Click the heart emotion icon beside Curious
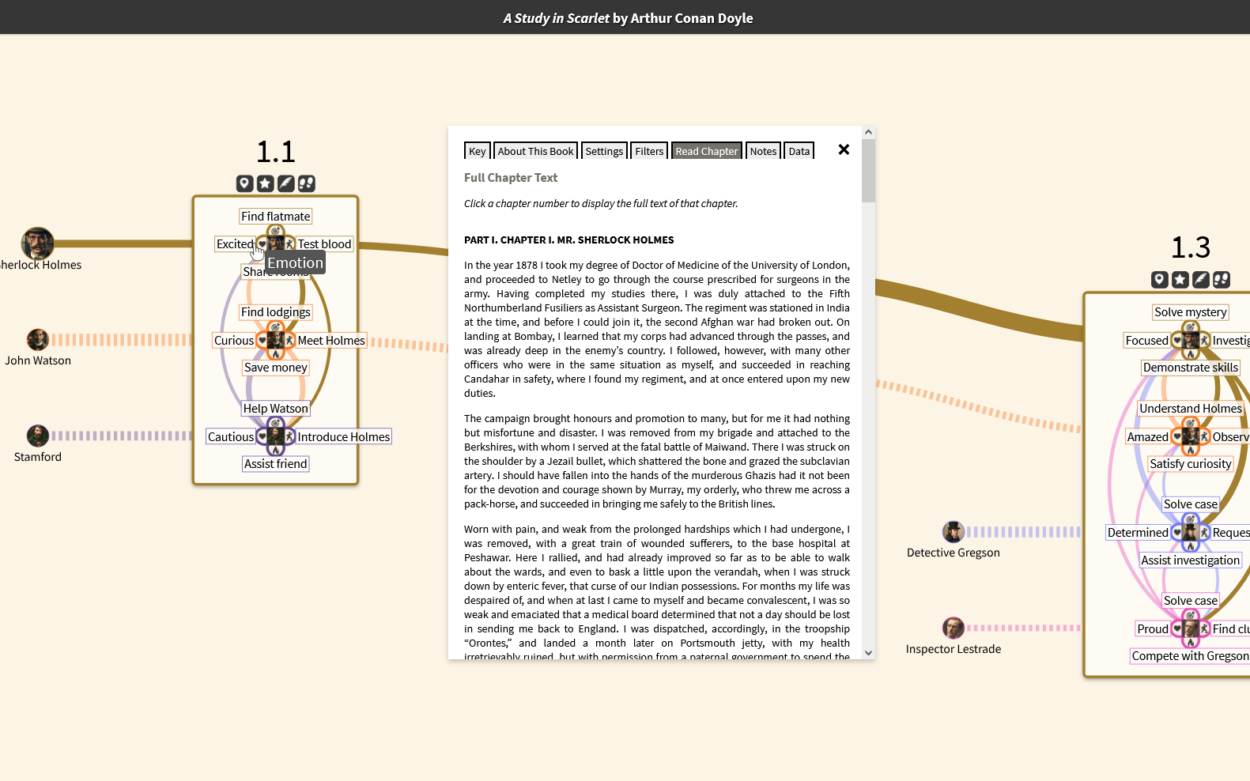Screen dimensions: 1250x781 click(263, 341)
